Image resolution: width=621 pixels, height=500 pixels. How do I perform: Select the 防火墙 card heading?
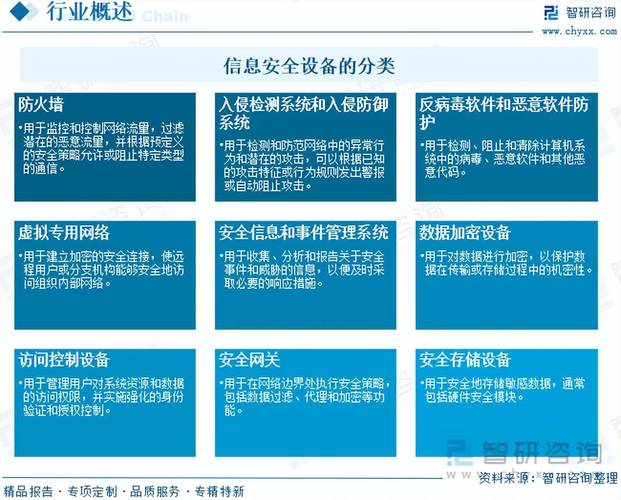tap(42, 103)
